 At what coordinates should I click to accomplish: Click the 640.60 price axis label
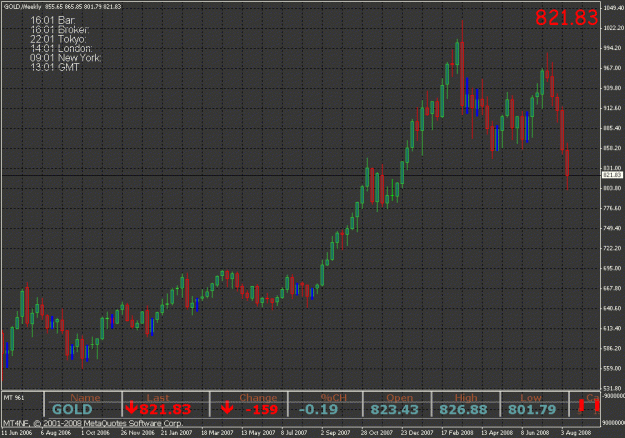tap(614, 308)
